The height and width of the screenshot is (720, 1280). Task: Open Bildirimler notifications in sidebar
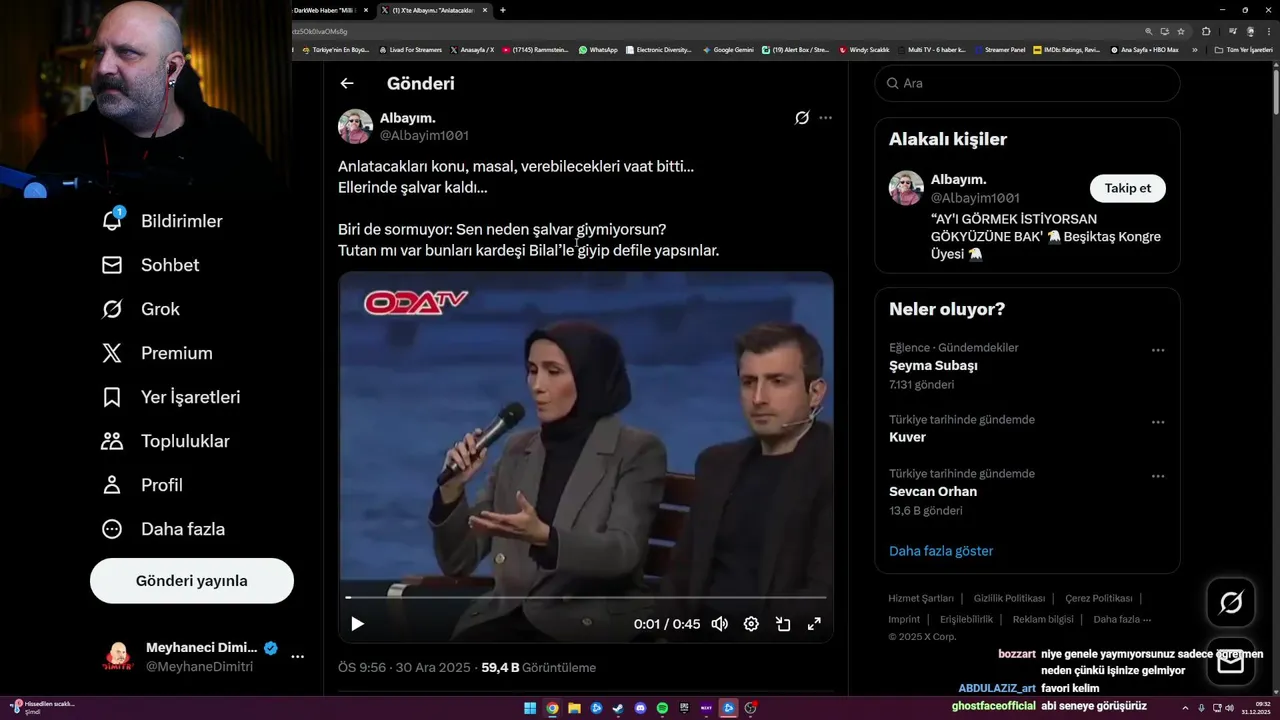(x=162, y=221)
